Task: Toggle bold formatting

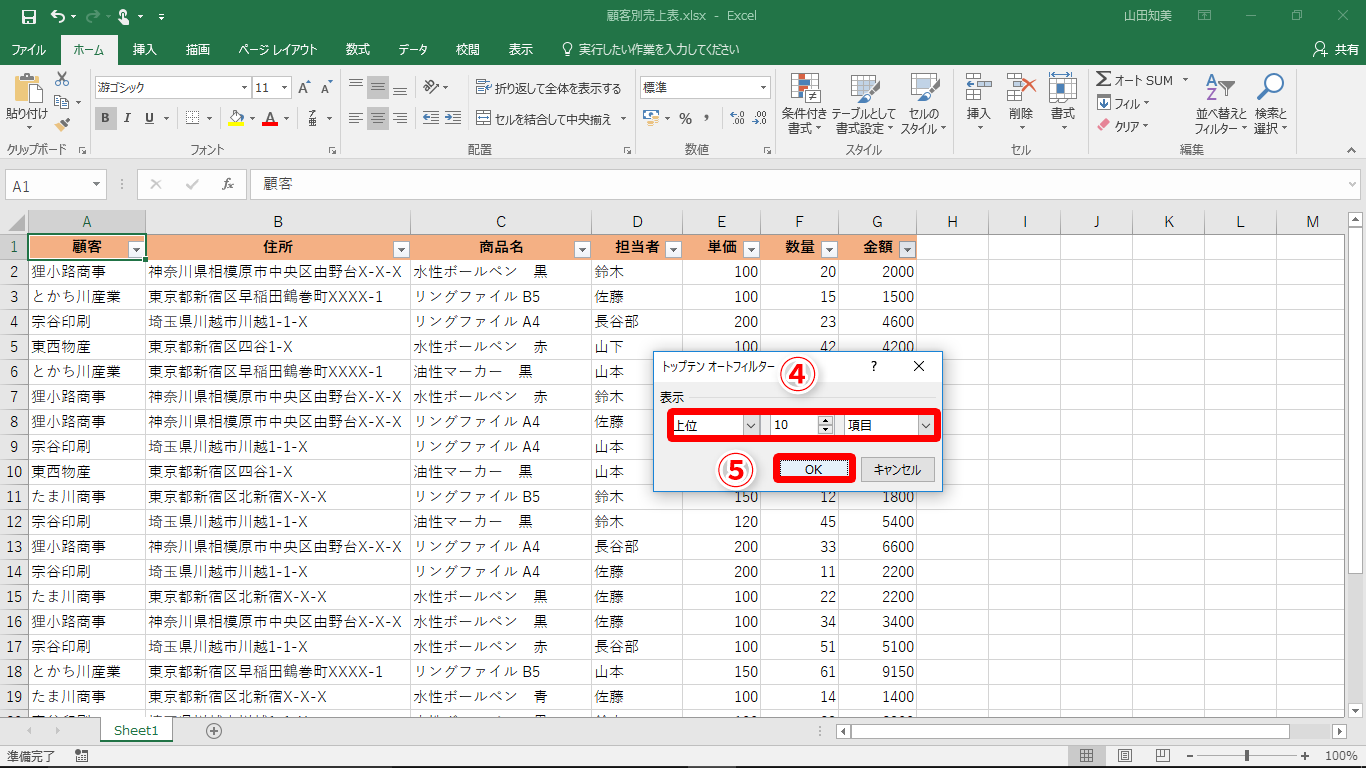Action: point(106,118)
